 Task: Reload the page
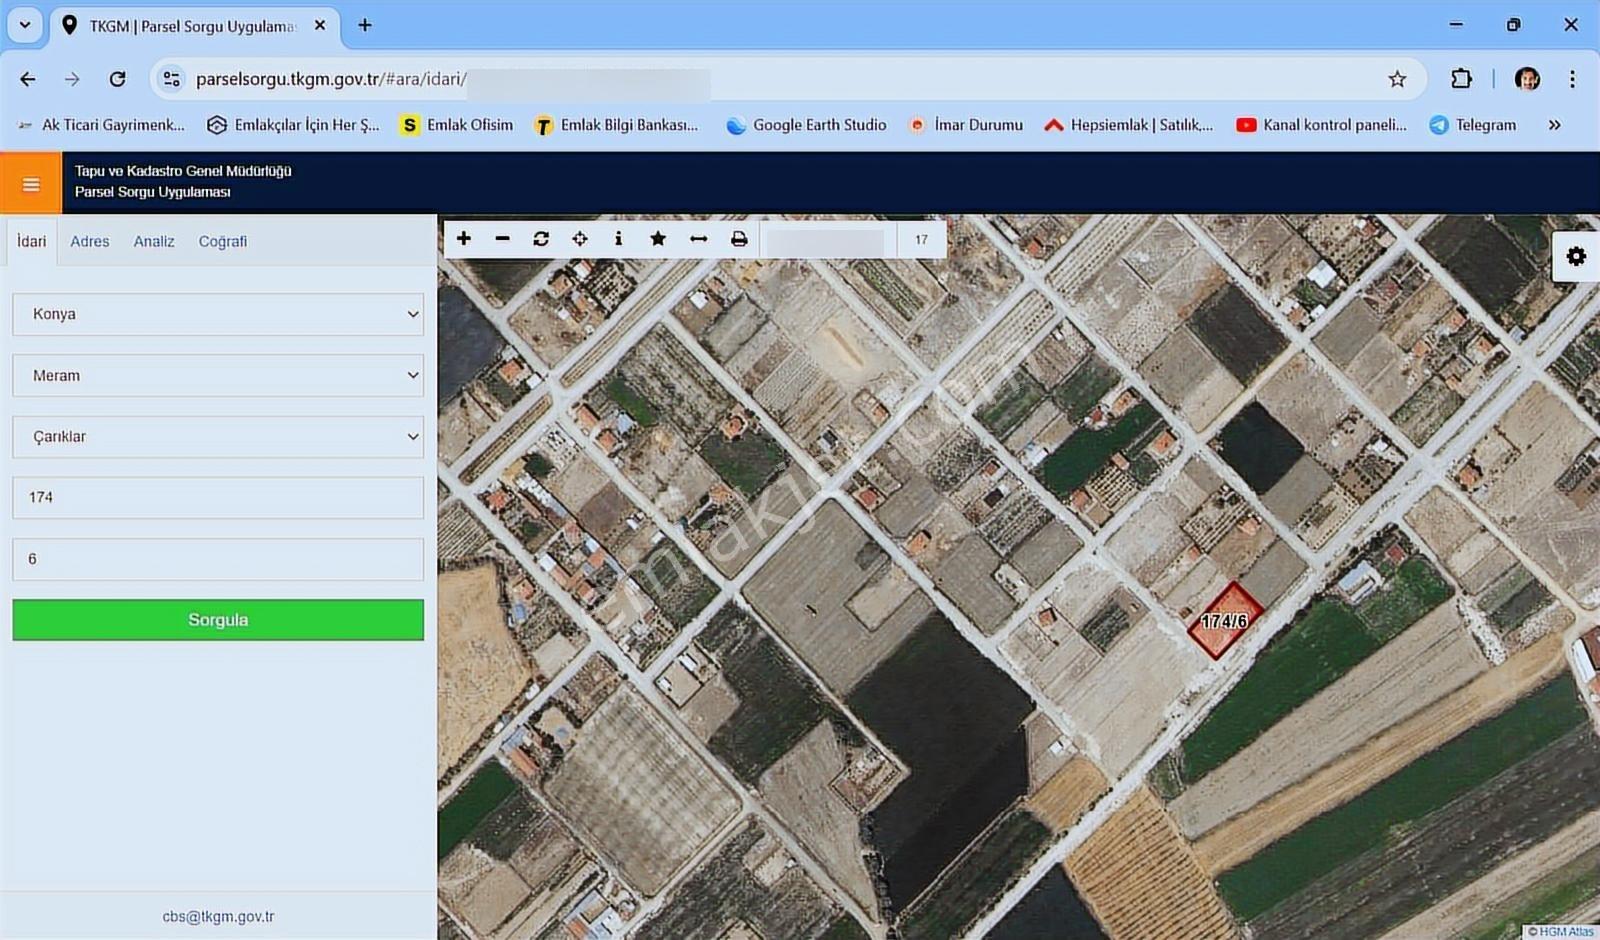pyautogui.click(x=117, y=79)
